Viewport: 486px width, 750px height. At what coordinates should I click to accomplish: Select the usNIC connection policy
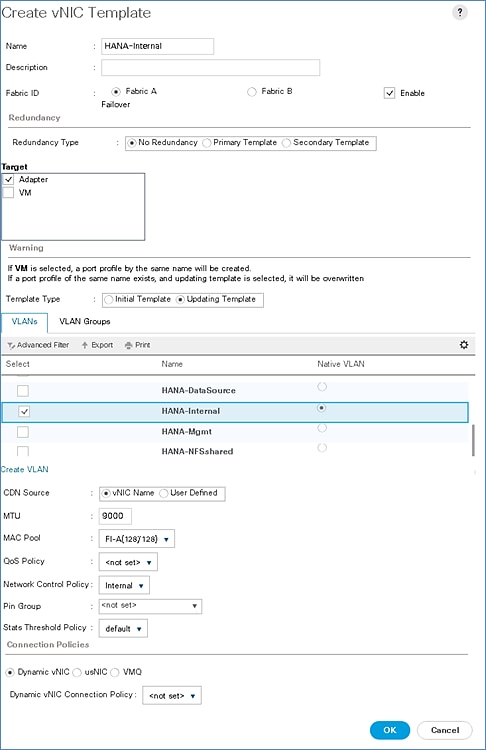click(77, 673)
